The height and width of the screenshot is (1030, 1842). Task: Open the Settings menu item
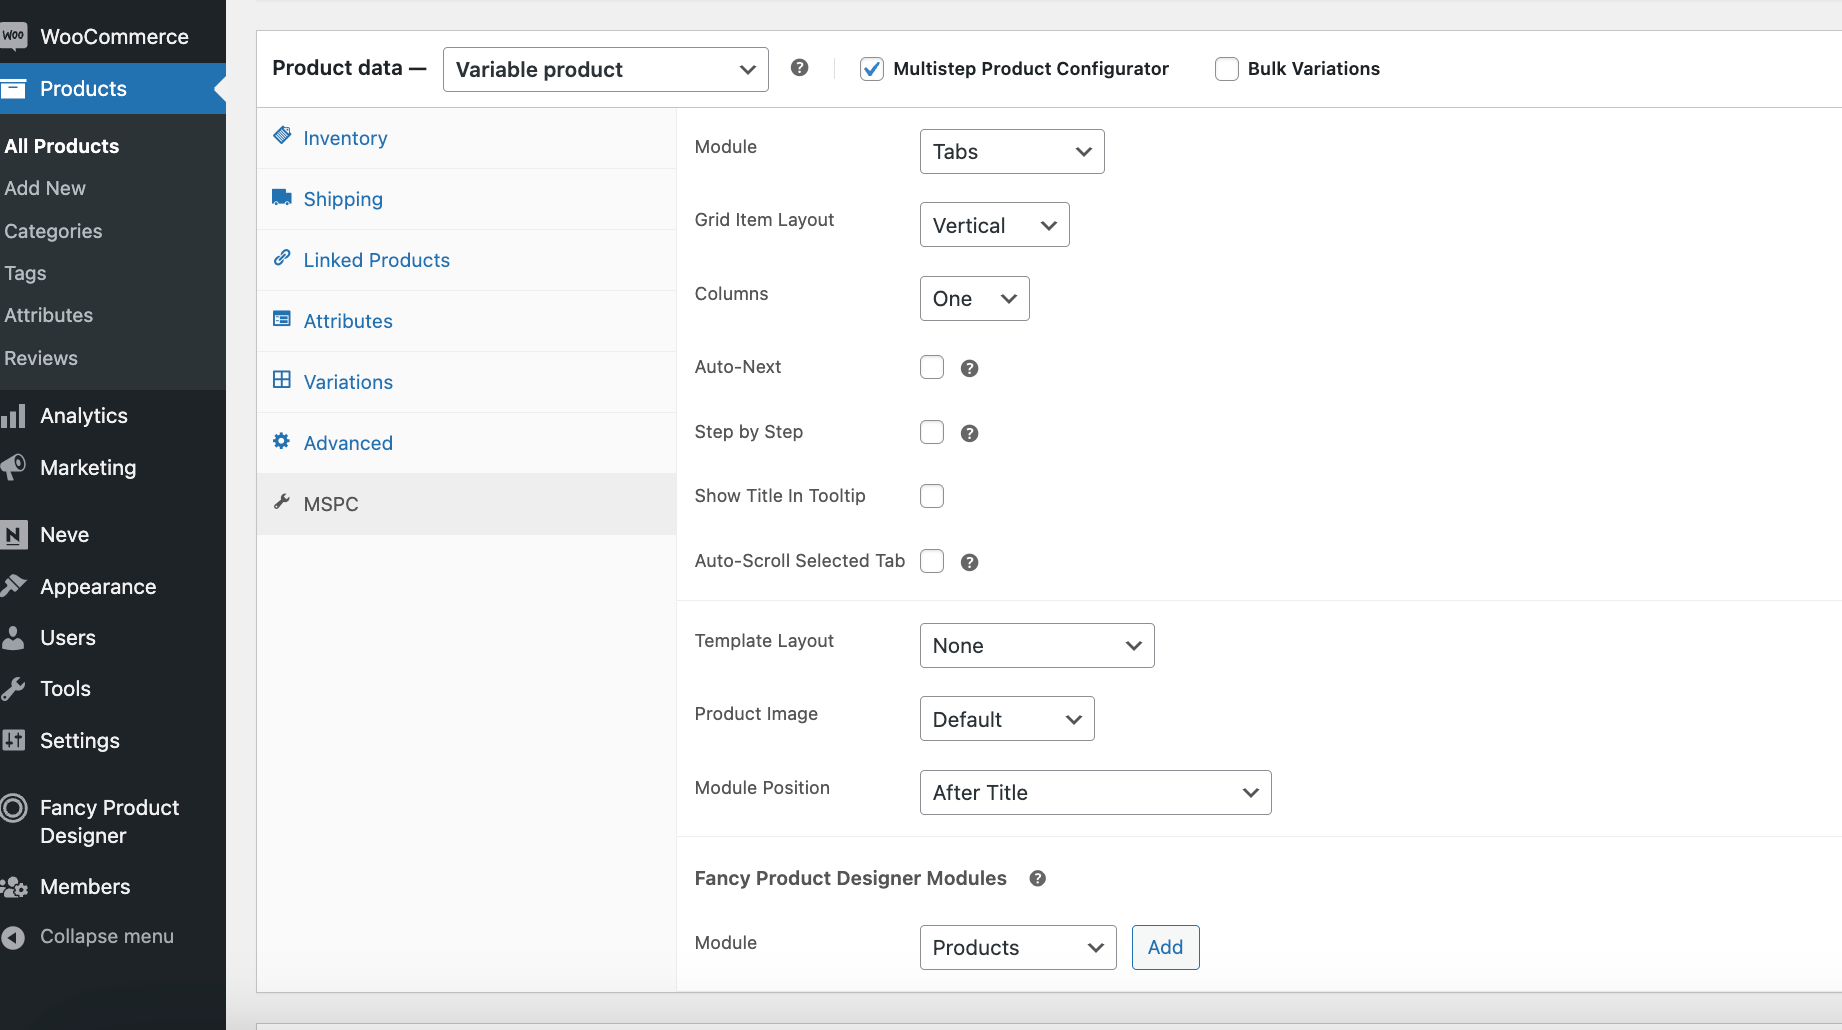pyautogui.click(x=113, y=741)
